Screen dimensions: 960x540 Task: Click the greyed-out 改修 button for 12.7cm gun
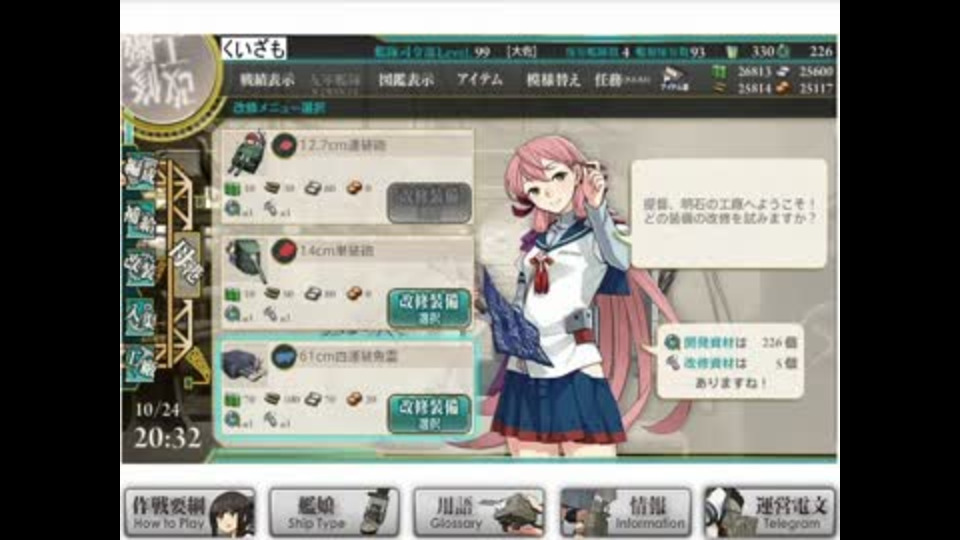(x=429, y=203)
